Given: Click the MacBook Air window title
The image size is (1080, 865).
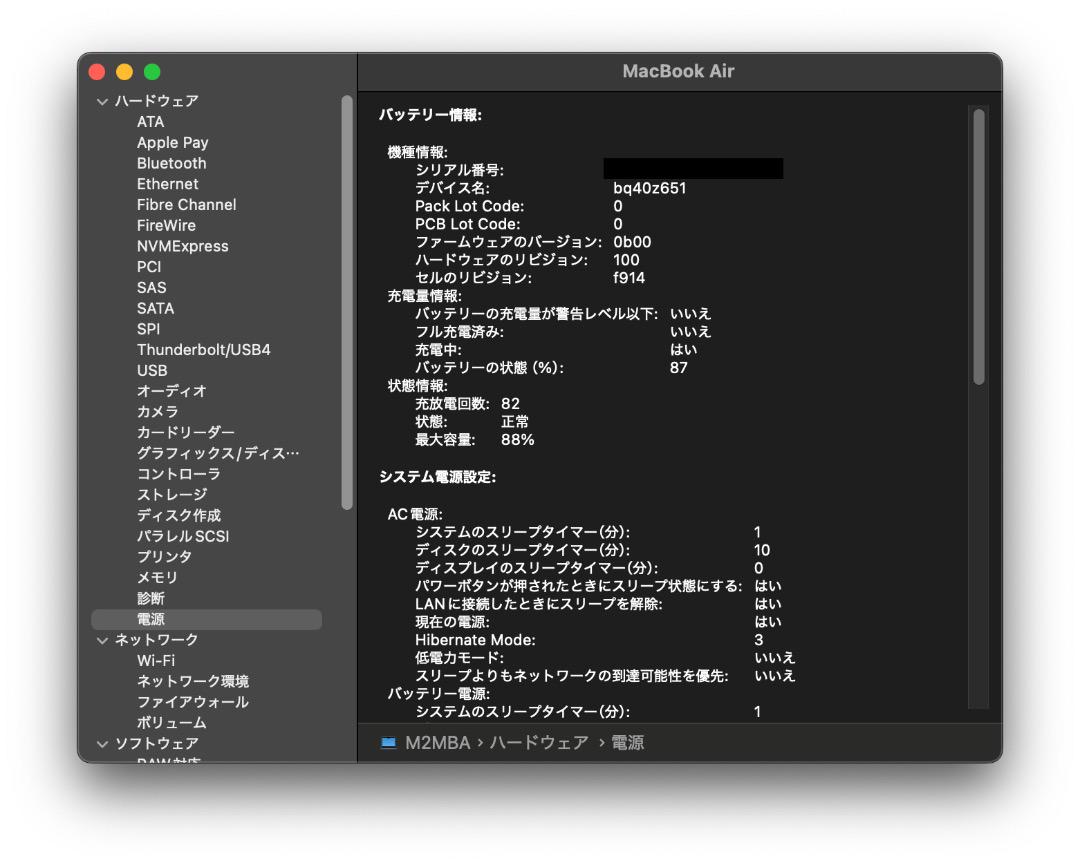Looking at the screenshot, I should coord(678,71).
